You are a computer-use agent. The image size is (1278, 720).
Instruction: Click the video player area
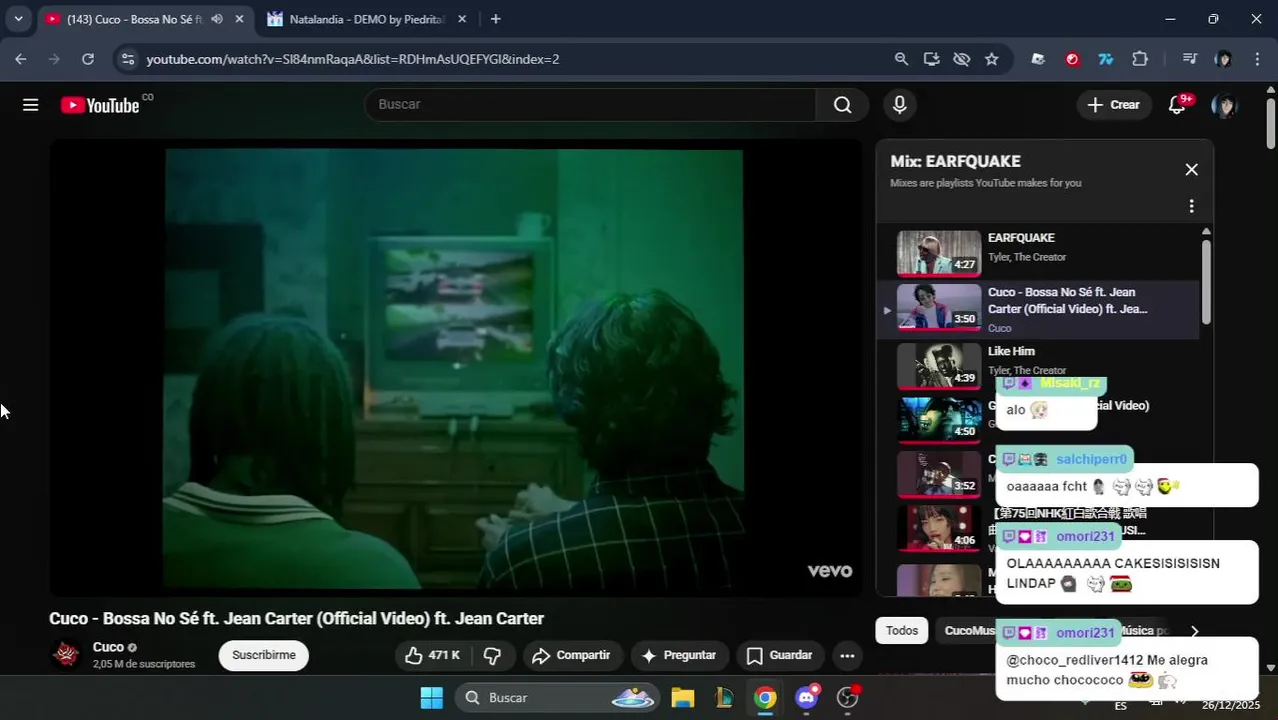[x=456, y=368]
